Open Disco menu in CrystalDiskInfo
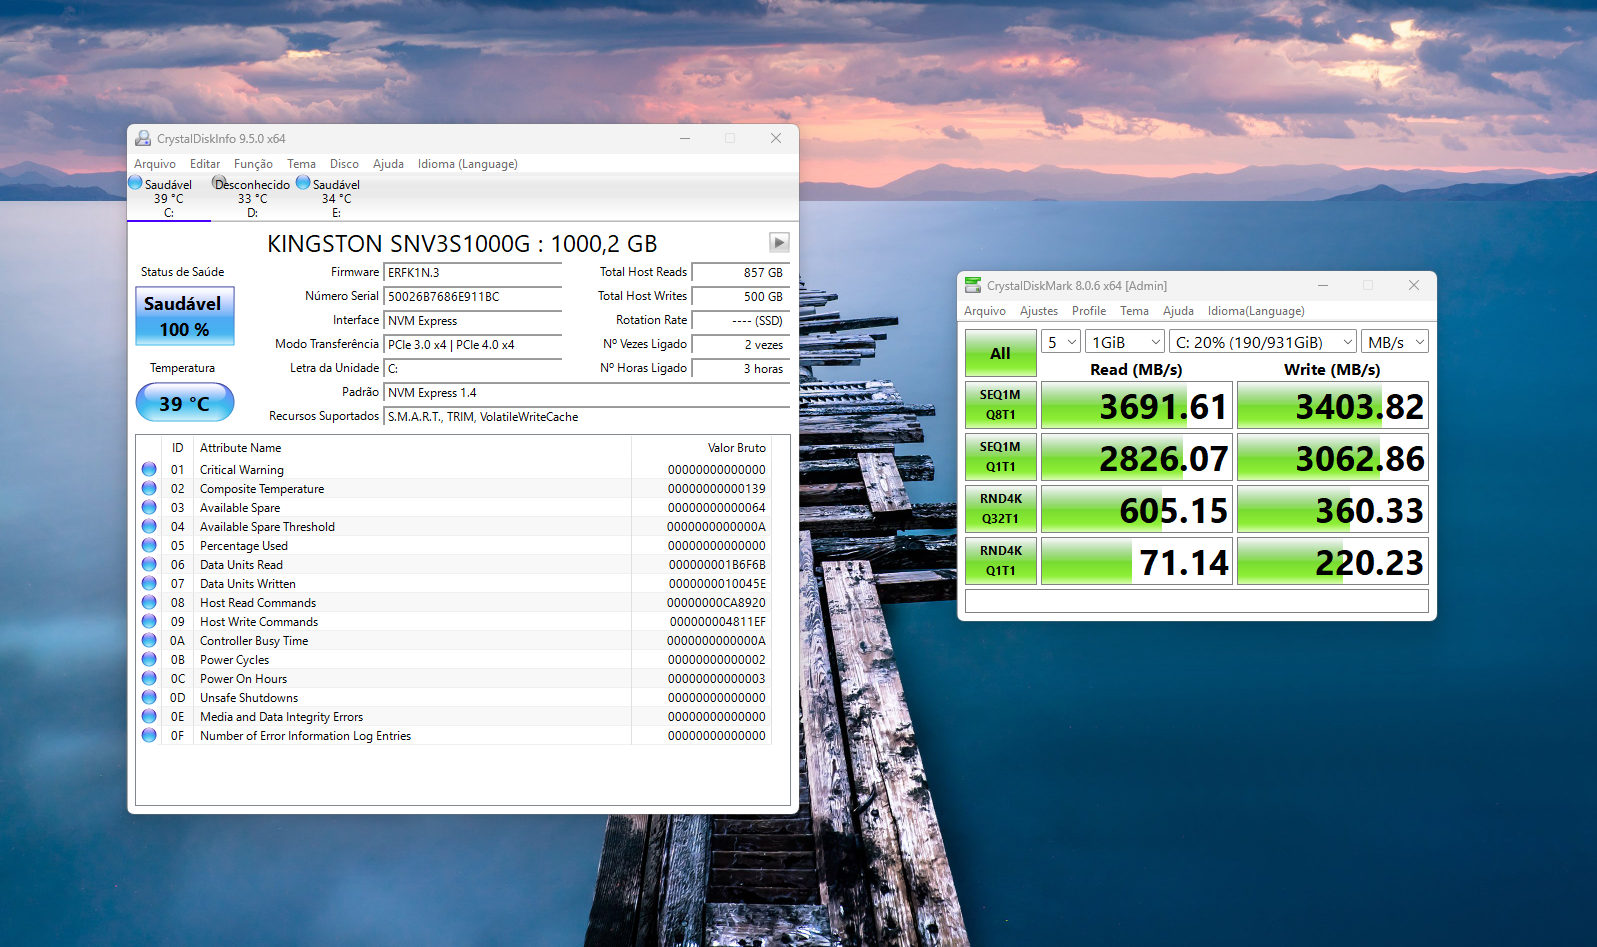Image resolution: width=1597 pixels, height=947 pixels. pos(344,164)
